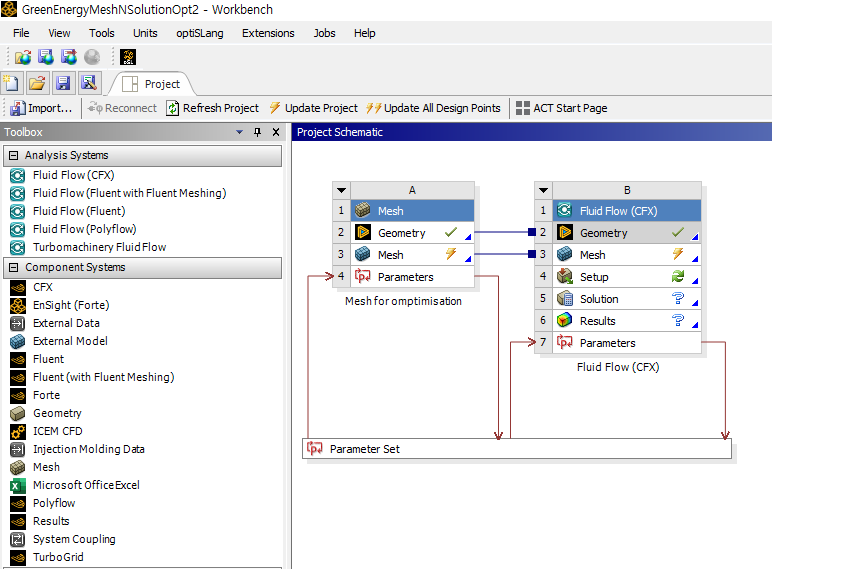The width and height of the screenshot is (844, 569).
Task: Open the View menu
Action: pos(59,33)
